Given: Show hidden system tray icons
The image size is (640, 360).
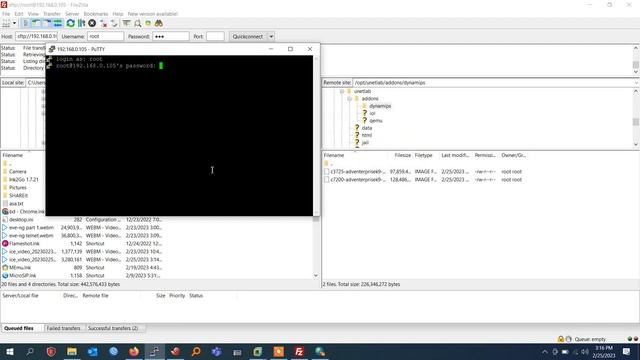Looking at the screenshot, I should [544, 352].
